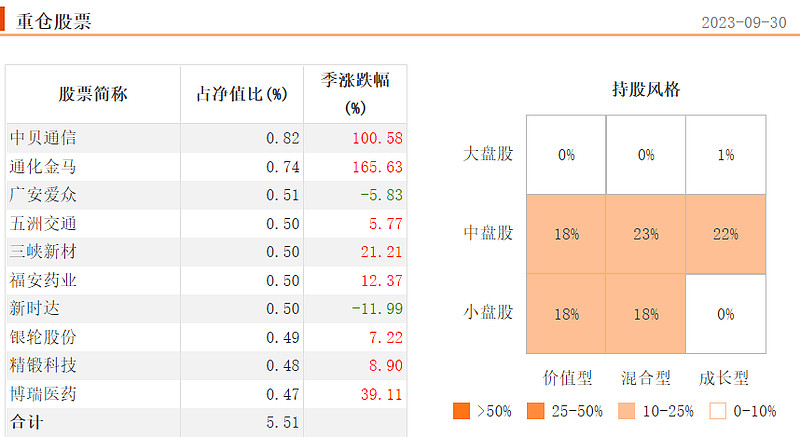Click the 0-10% legend swatch
Screen dimensions: 800x437
click(717, 410)
